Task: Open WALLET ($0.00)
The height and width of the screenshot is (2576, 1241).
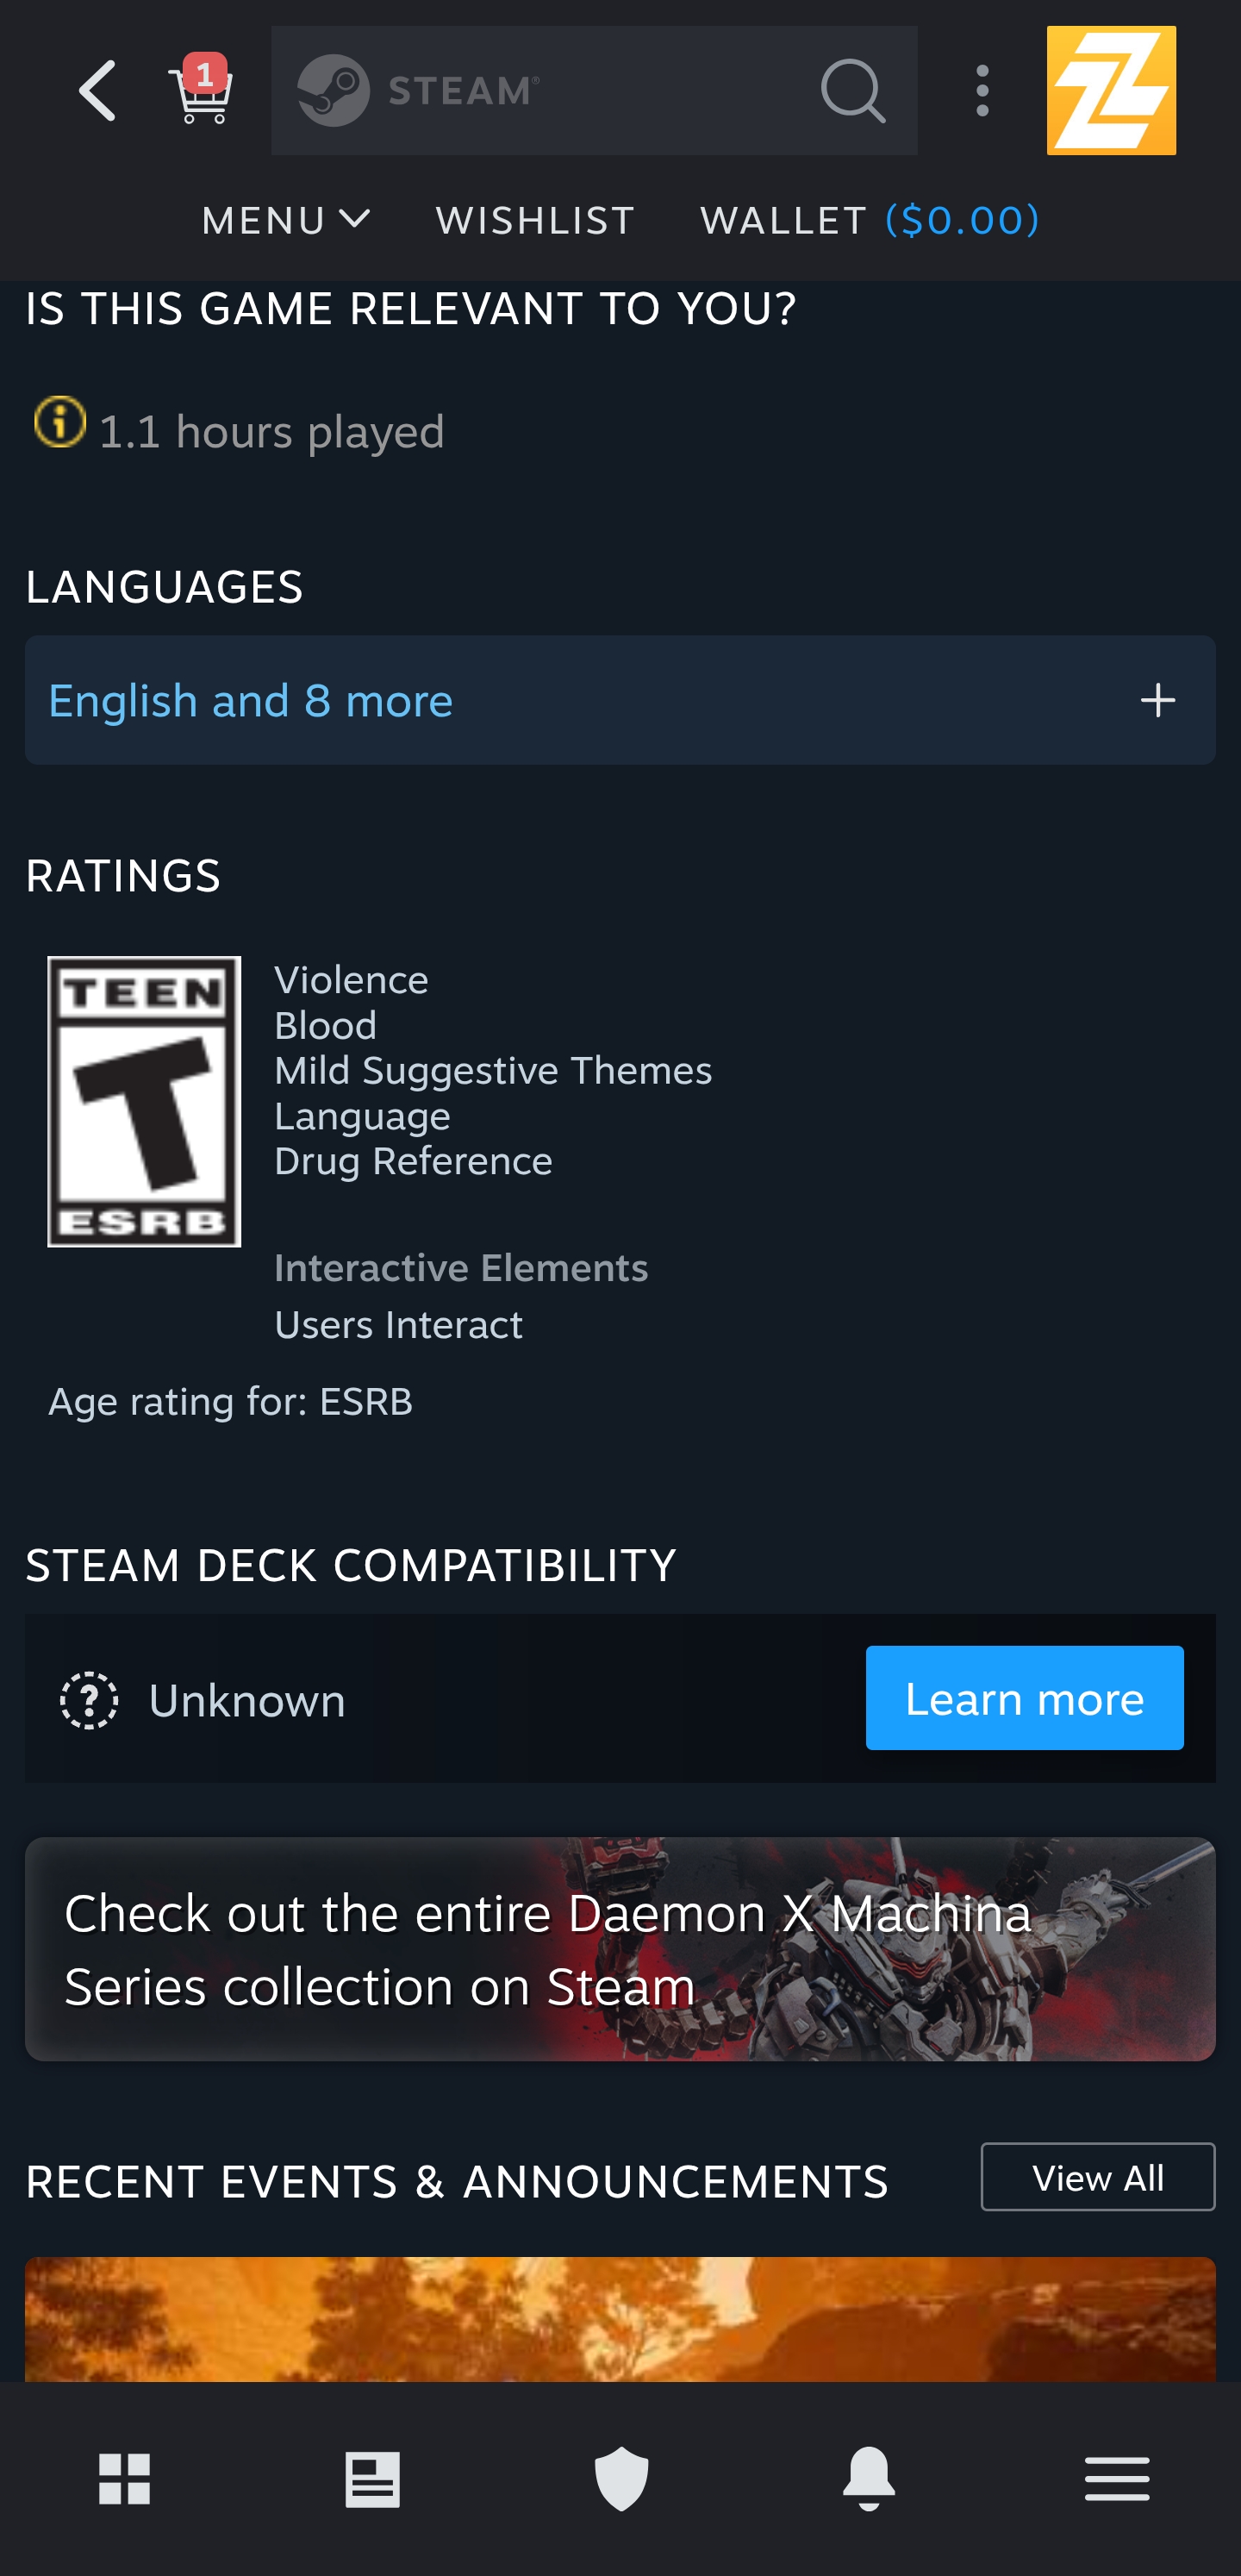Action: (869, 220)
